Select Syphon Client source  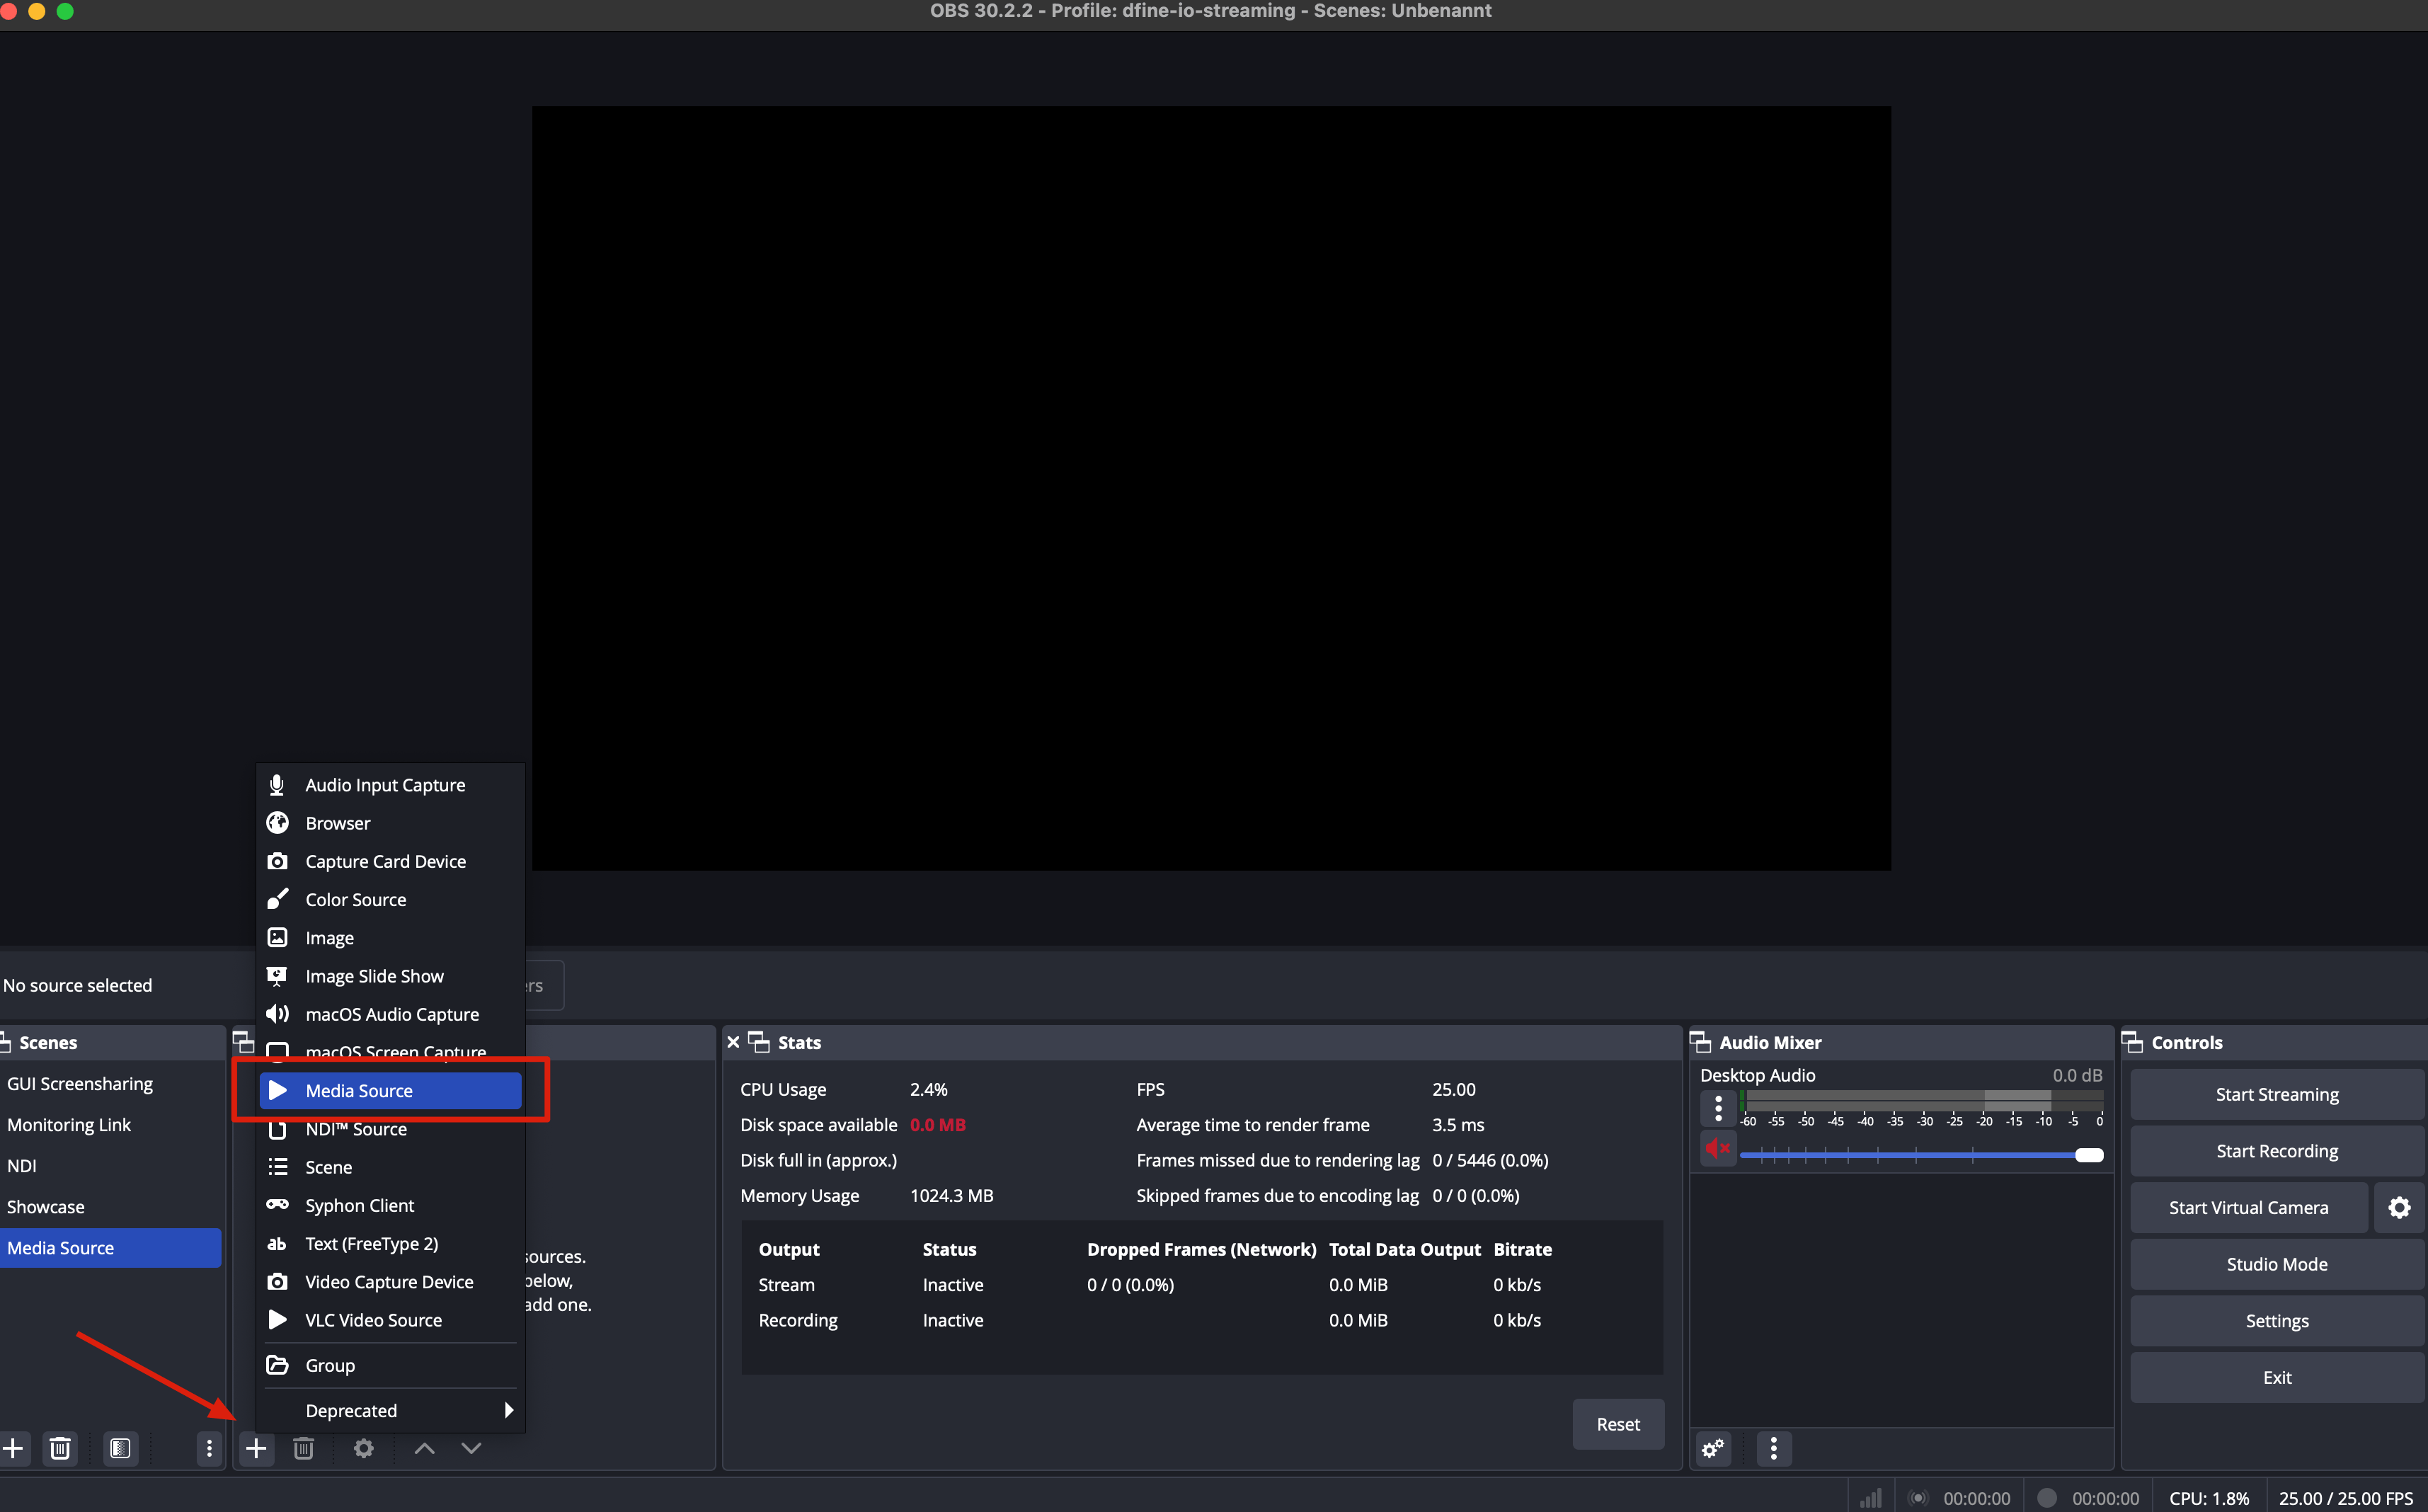coord(390,1205)
